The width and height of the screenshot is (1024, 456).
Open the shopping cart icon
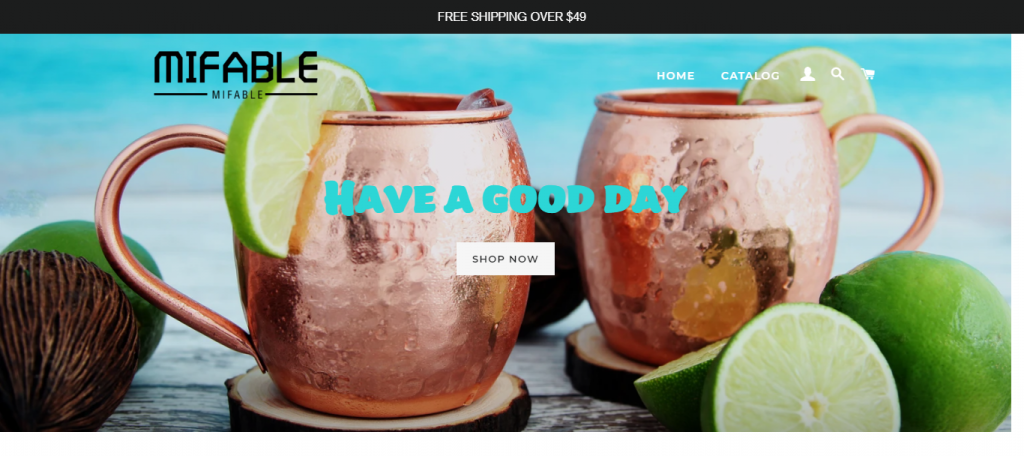pyautogui.click(x=867, y=74)
